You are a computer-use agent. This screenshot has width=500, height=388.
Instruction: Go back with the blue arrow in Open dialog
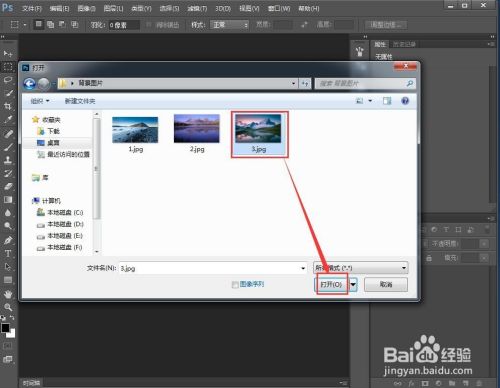pos(29,83)
